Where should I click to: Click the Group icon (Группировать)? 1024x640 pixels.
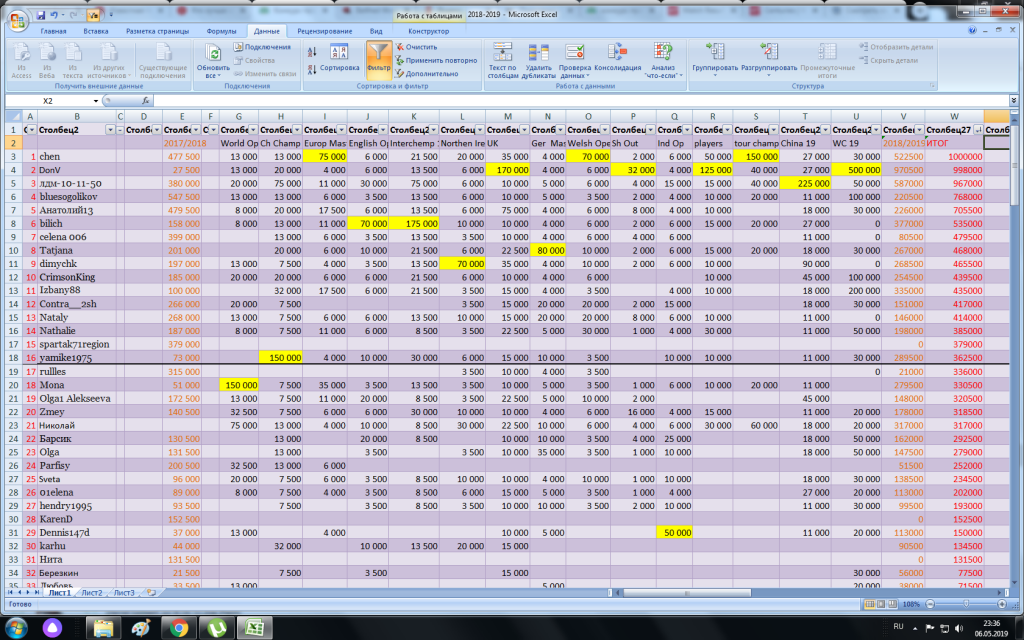[x=714, y=55]
